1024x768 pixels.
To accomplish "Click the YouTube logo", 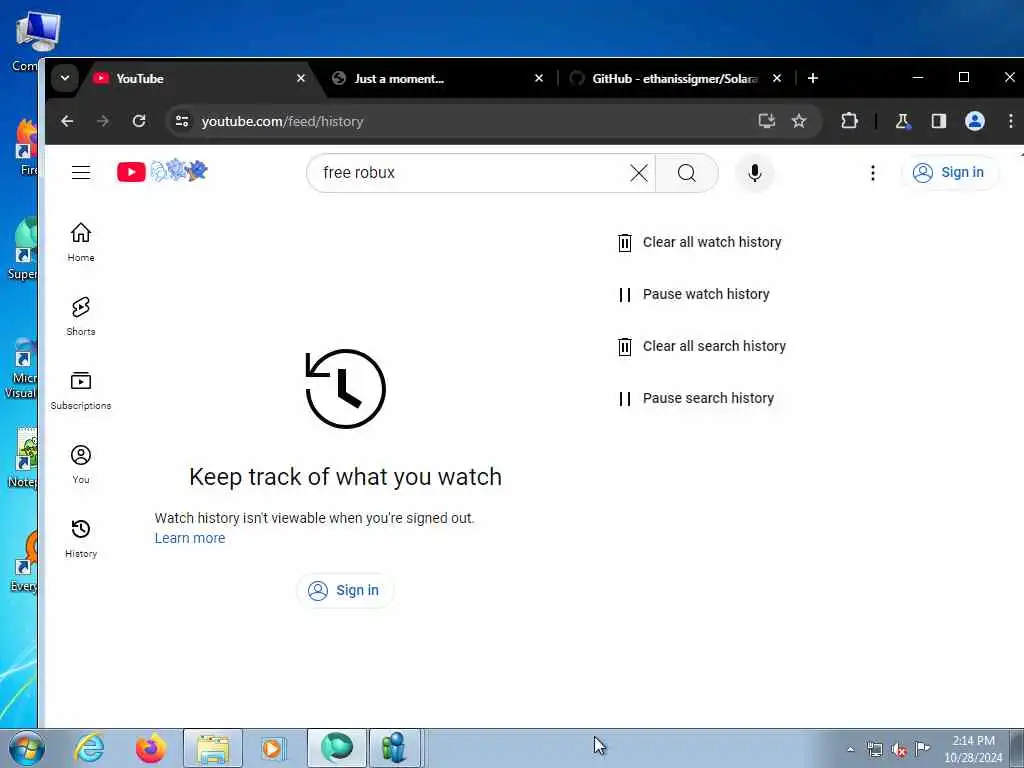I will [x=162, y=172].
